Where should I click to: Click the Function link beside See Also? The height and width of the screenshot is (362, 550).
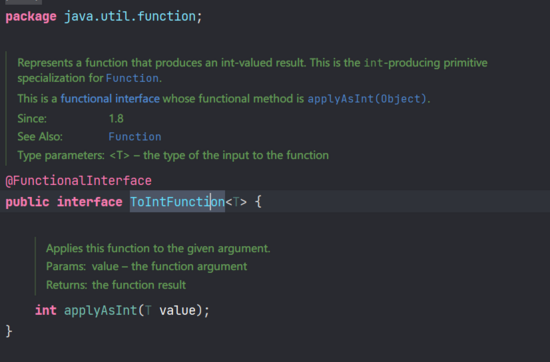coord(135,137)
